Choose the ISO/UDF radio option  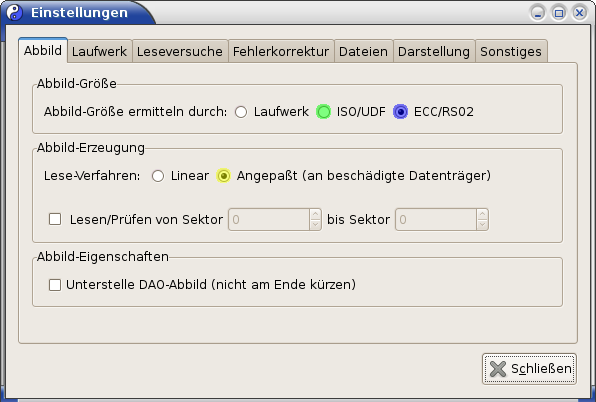323,112
